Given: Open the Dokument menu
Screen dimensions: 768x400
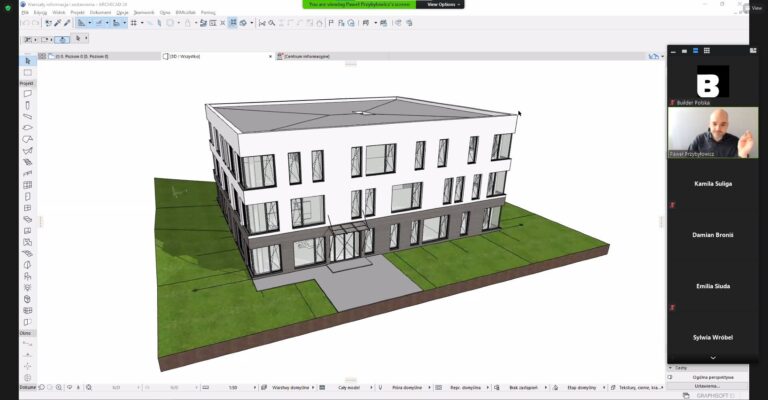Looking at the screenshot, I should [100, 12].
